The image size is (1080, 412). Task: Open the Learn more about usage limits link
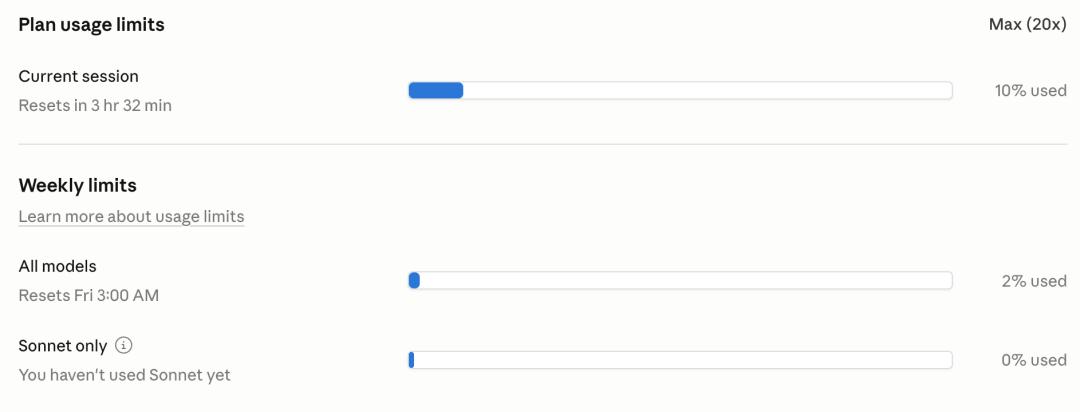(131, 216)
